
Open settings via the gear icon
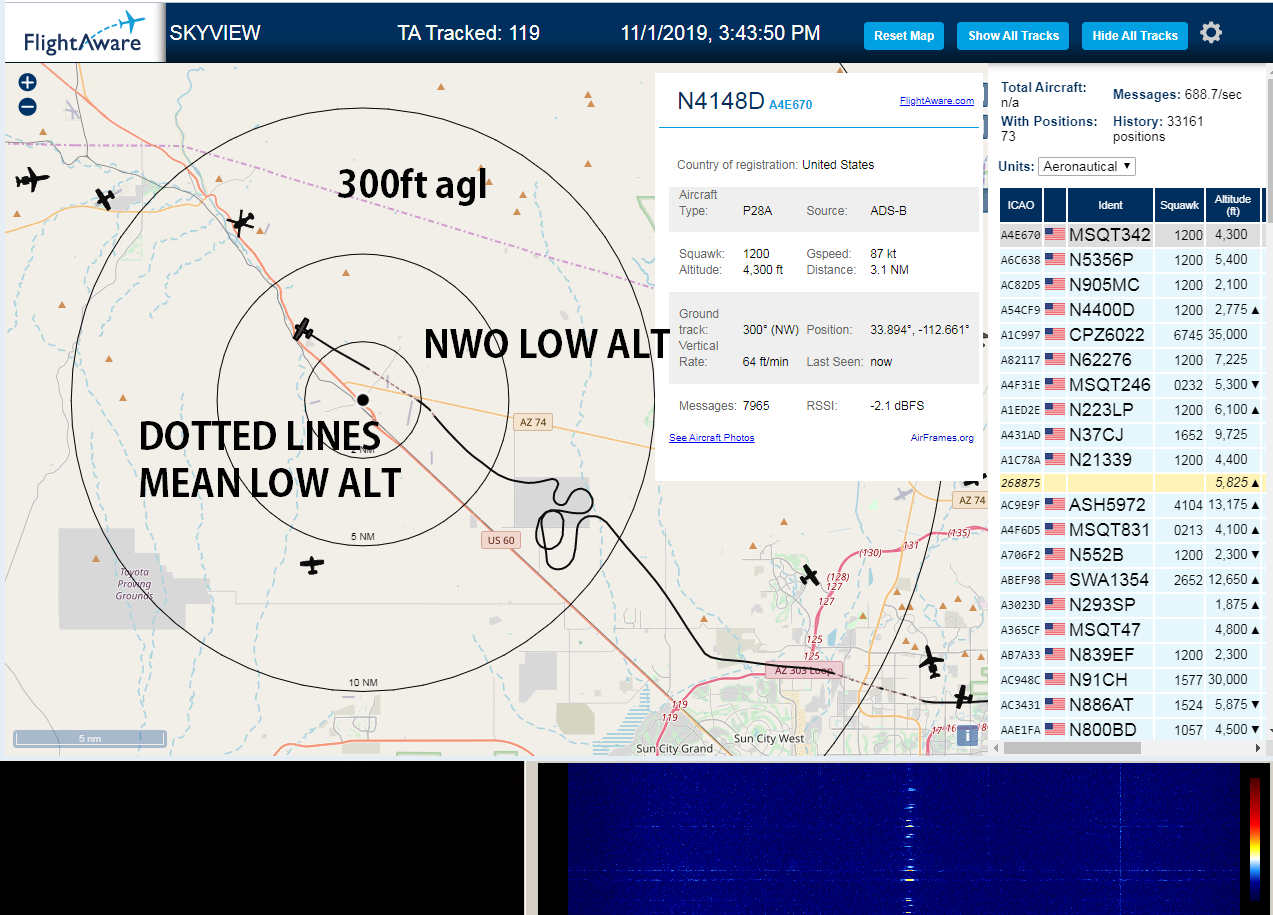tap(1211, 33)
